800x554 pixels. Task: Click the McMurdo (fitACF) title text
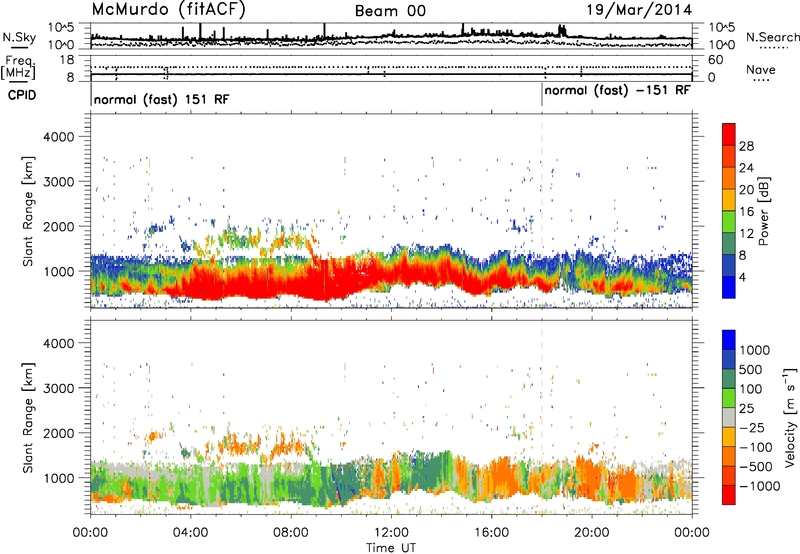coord(168,10)
